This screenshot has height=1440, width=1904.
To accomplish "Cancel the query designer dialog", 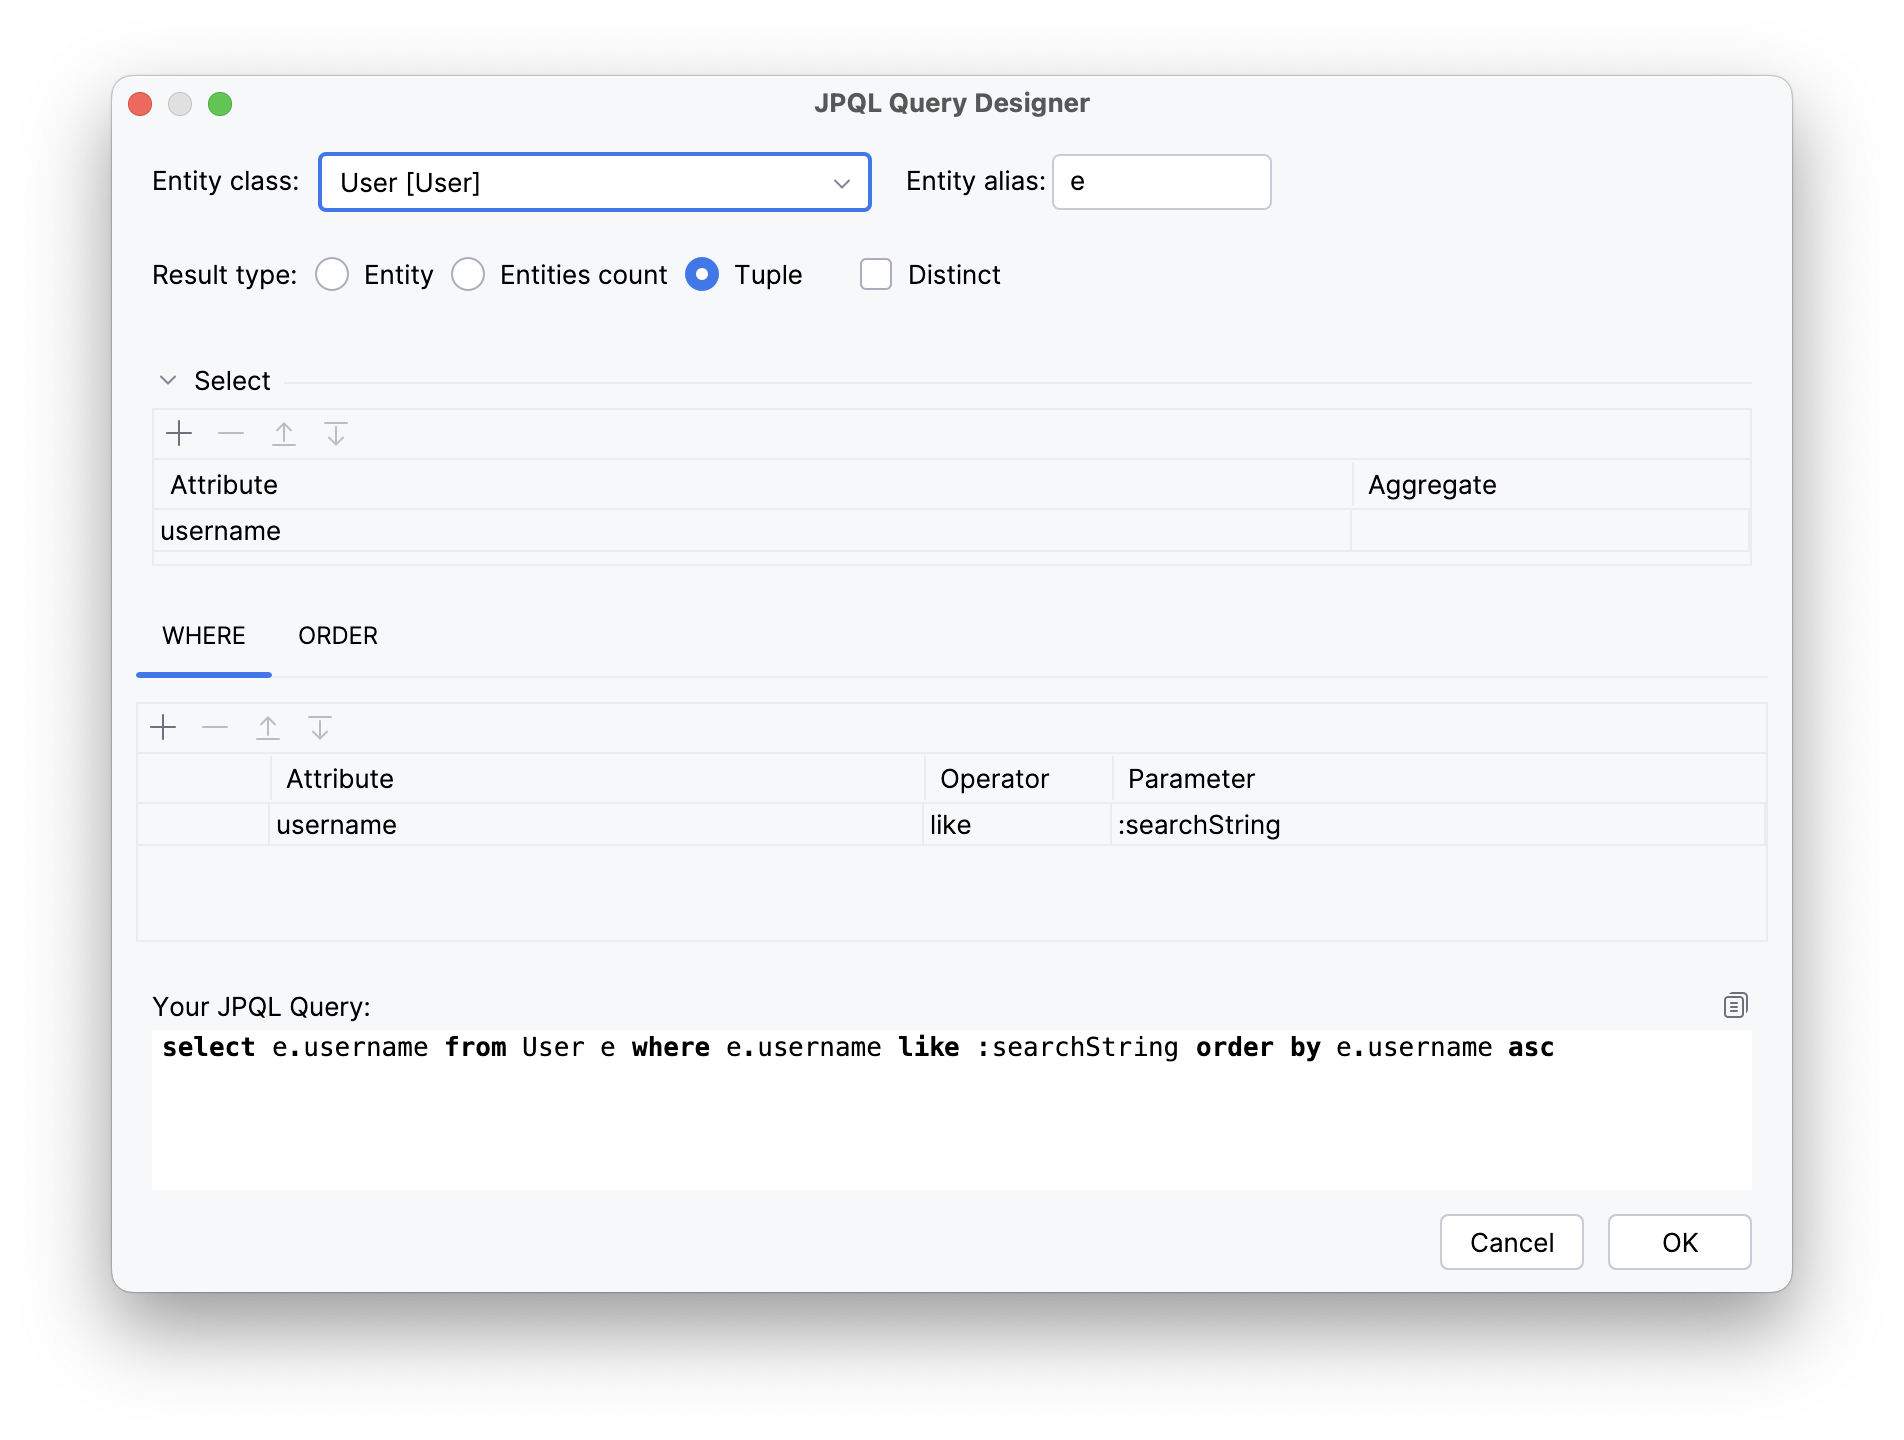I will pyautogui.click(x=1511, y=1242).
